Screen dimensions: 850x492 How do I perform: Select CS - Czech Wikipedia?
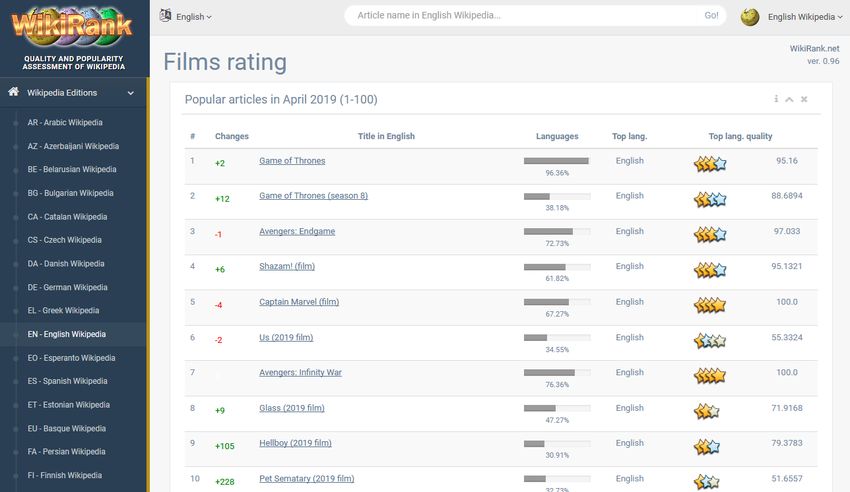click(x=65, y=240)
